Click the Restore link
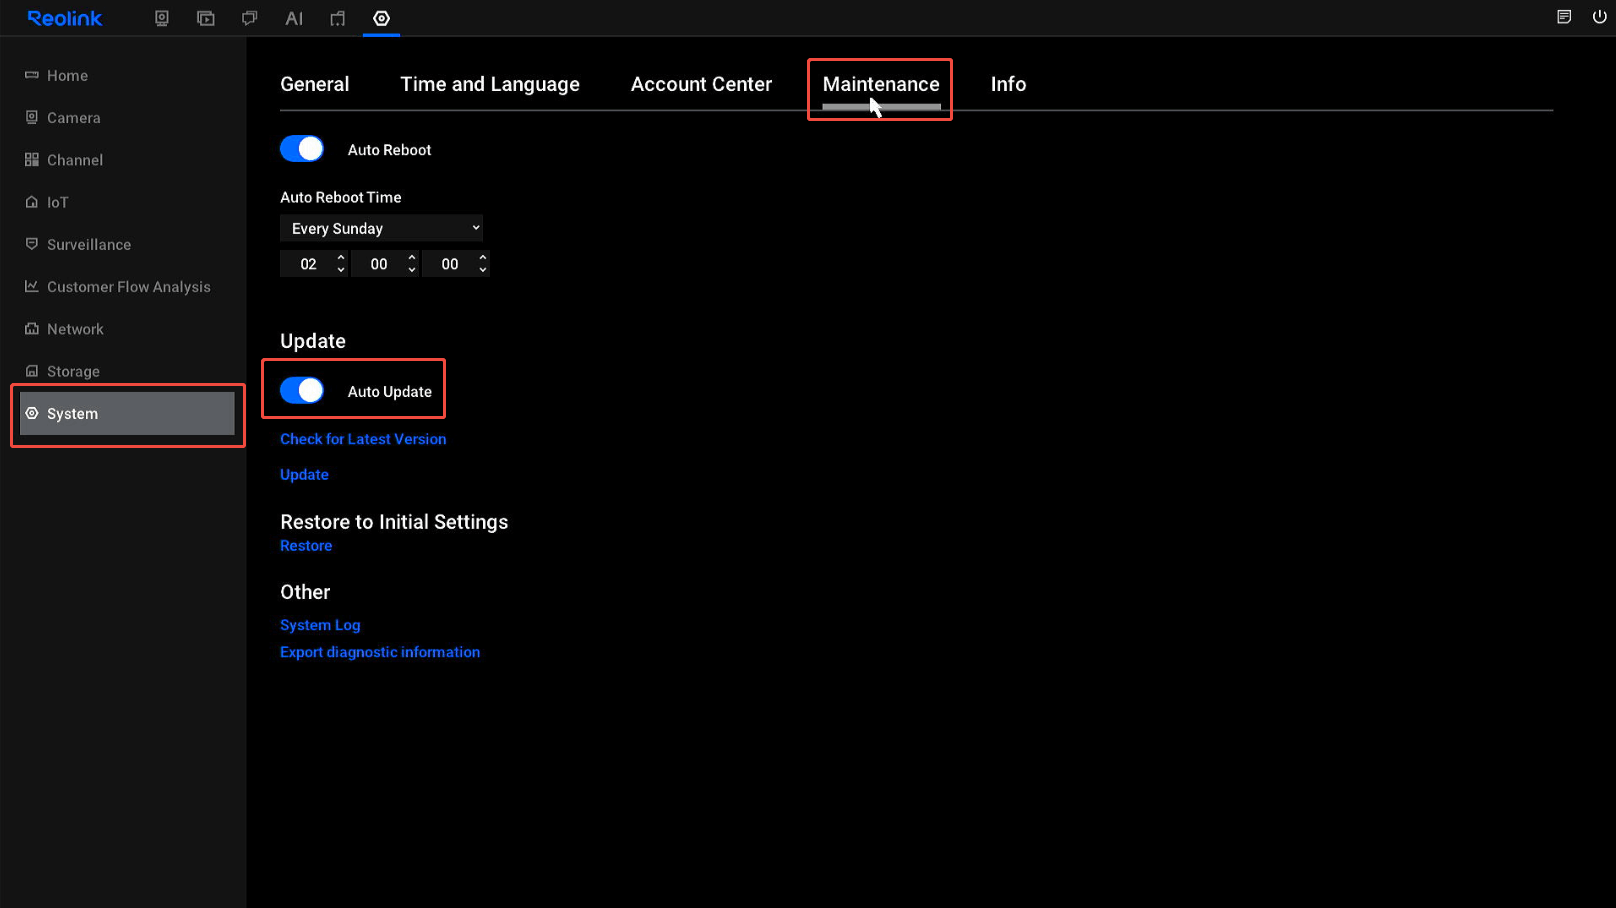 coord(306,546)
